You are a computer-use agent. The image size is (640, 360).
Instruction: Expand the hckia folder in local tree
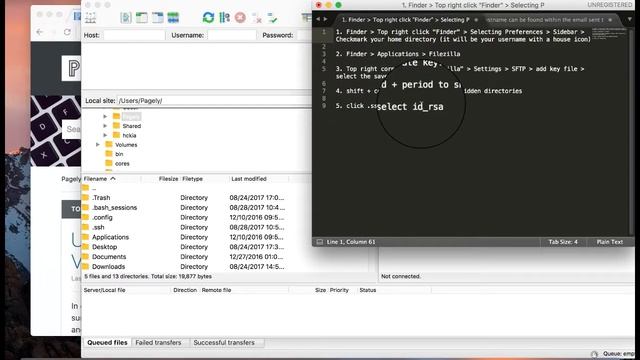click(x=105, y=136)
